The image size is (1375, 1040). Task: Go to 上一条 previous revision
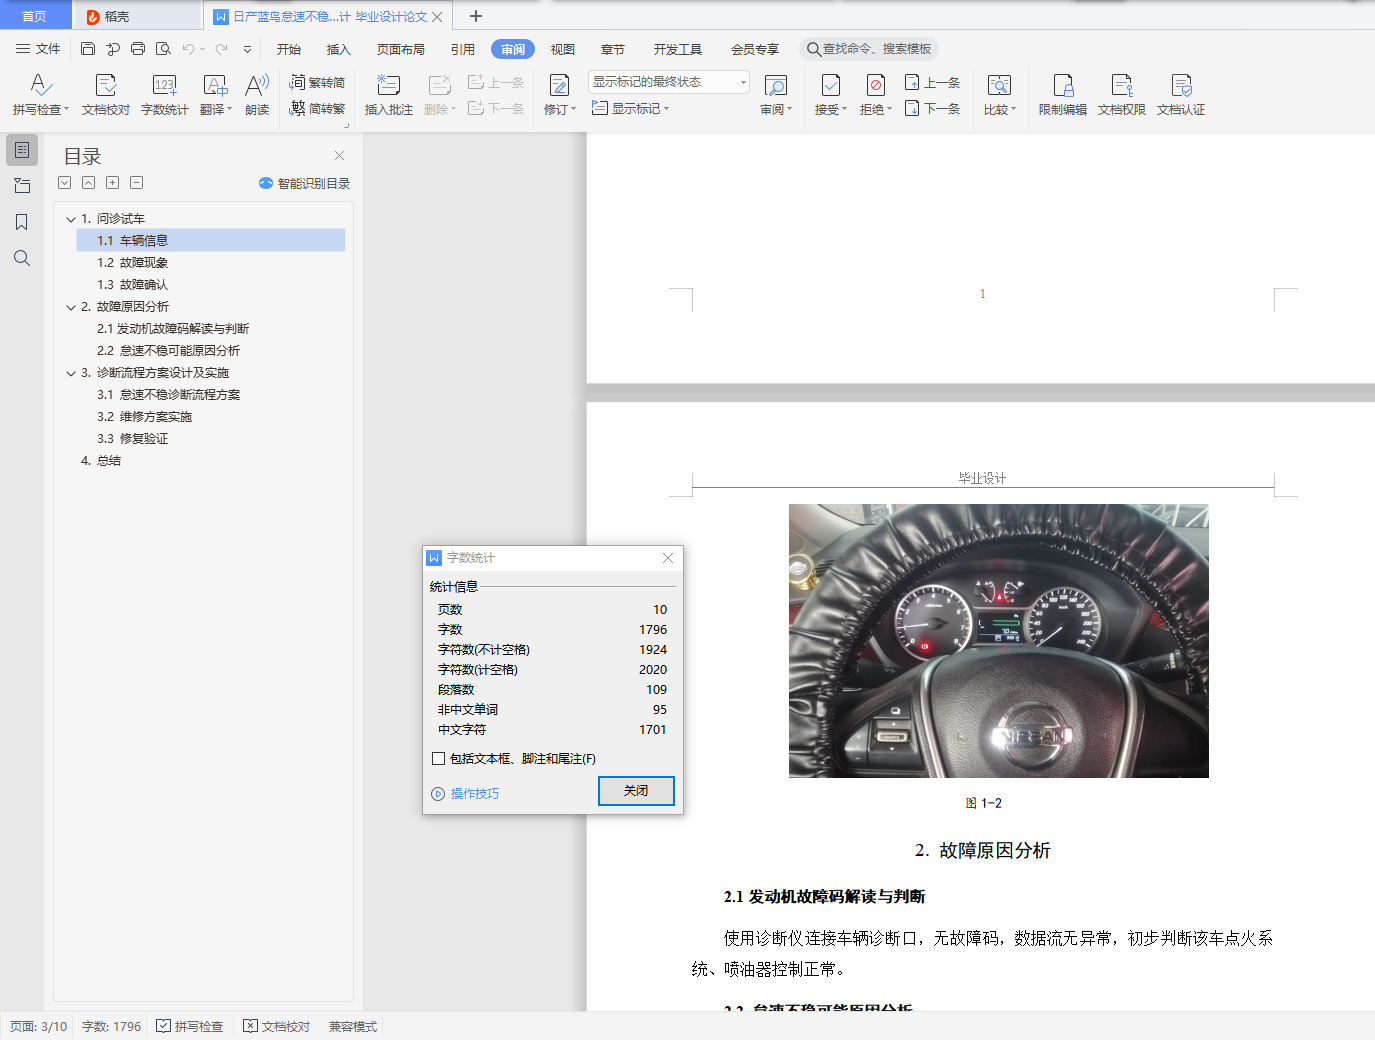932,82
